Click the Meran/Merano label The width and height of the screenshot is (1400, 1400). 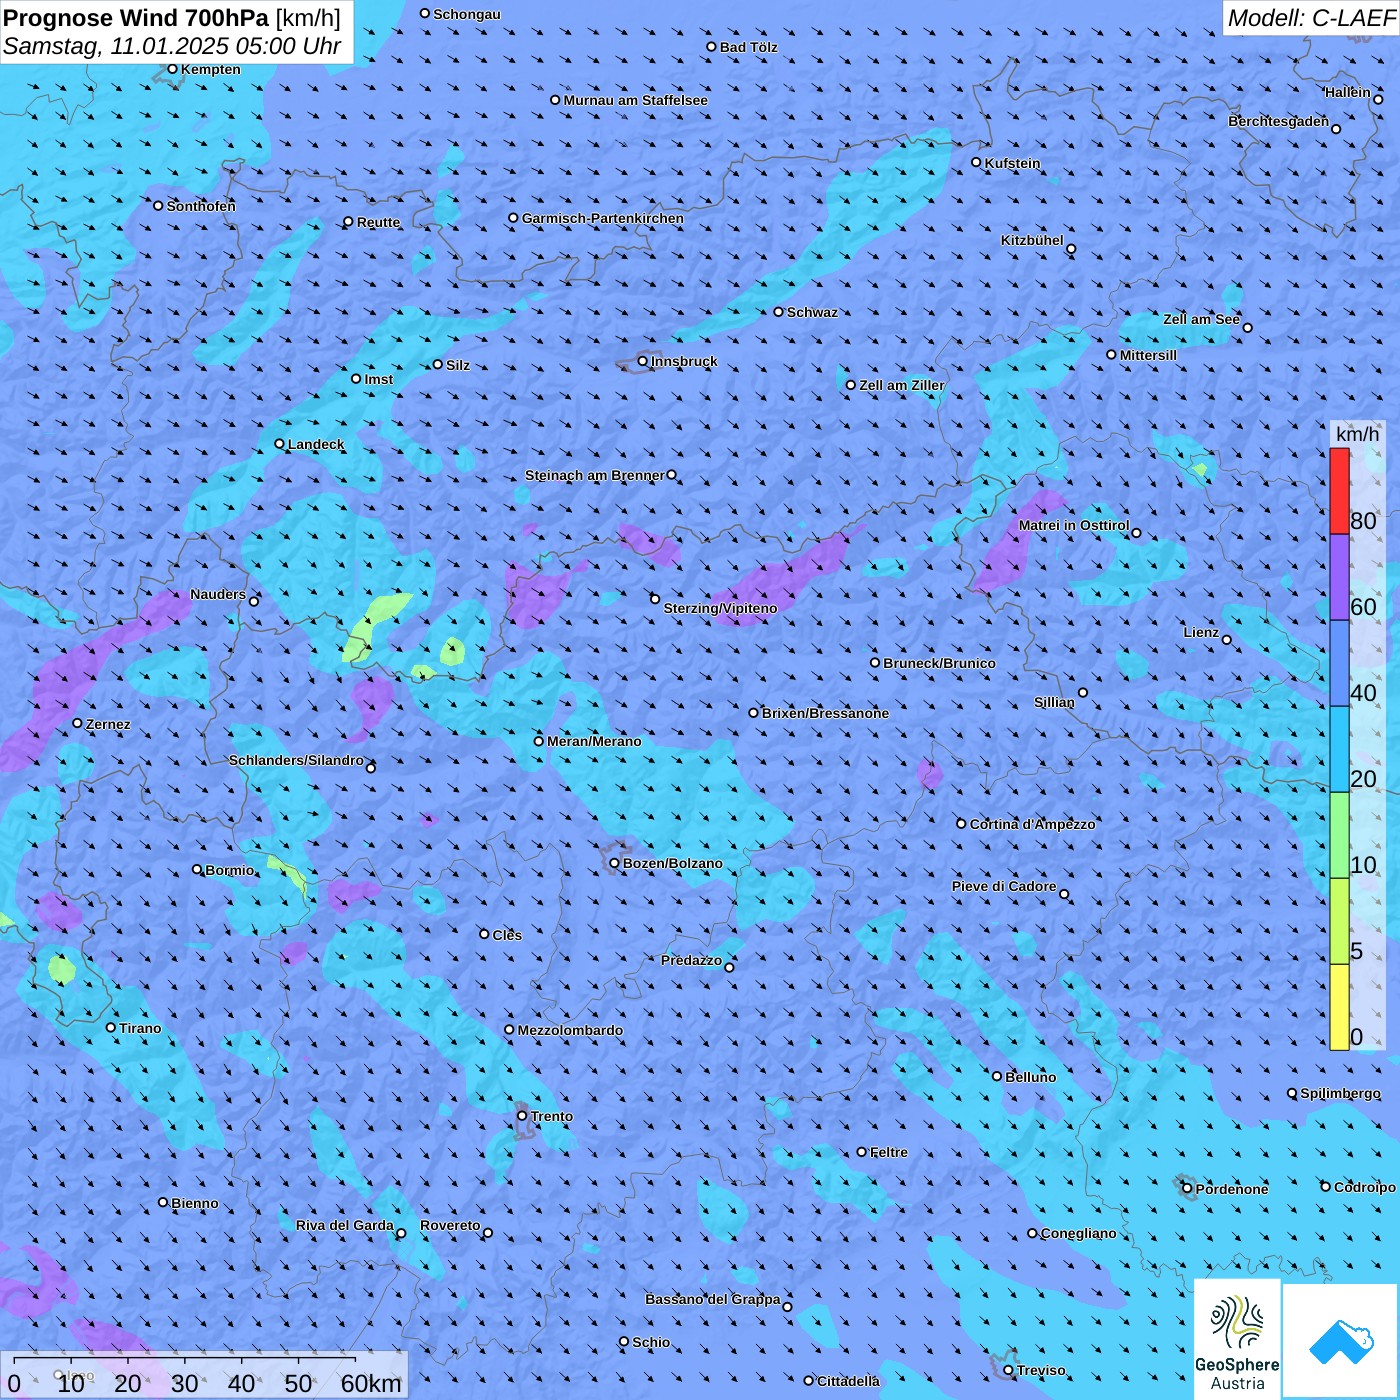tap(594, 741)
